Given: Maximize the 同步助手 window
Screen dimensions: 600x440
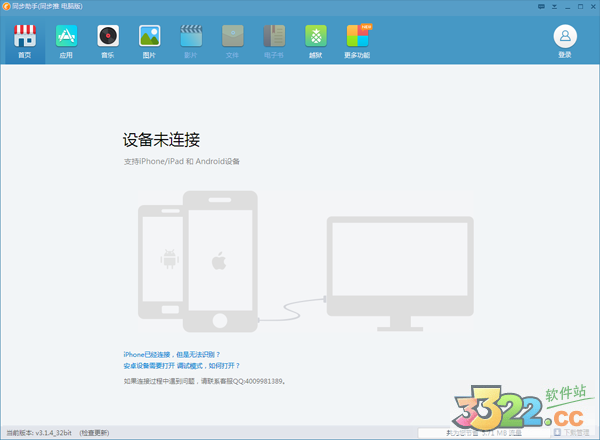Looking at the screenshot, I should (x=580, y=7).
